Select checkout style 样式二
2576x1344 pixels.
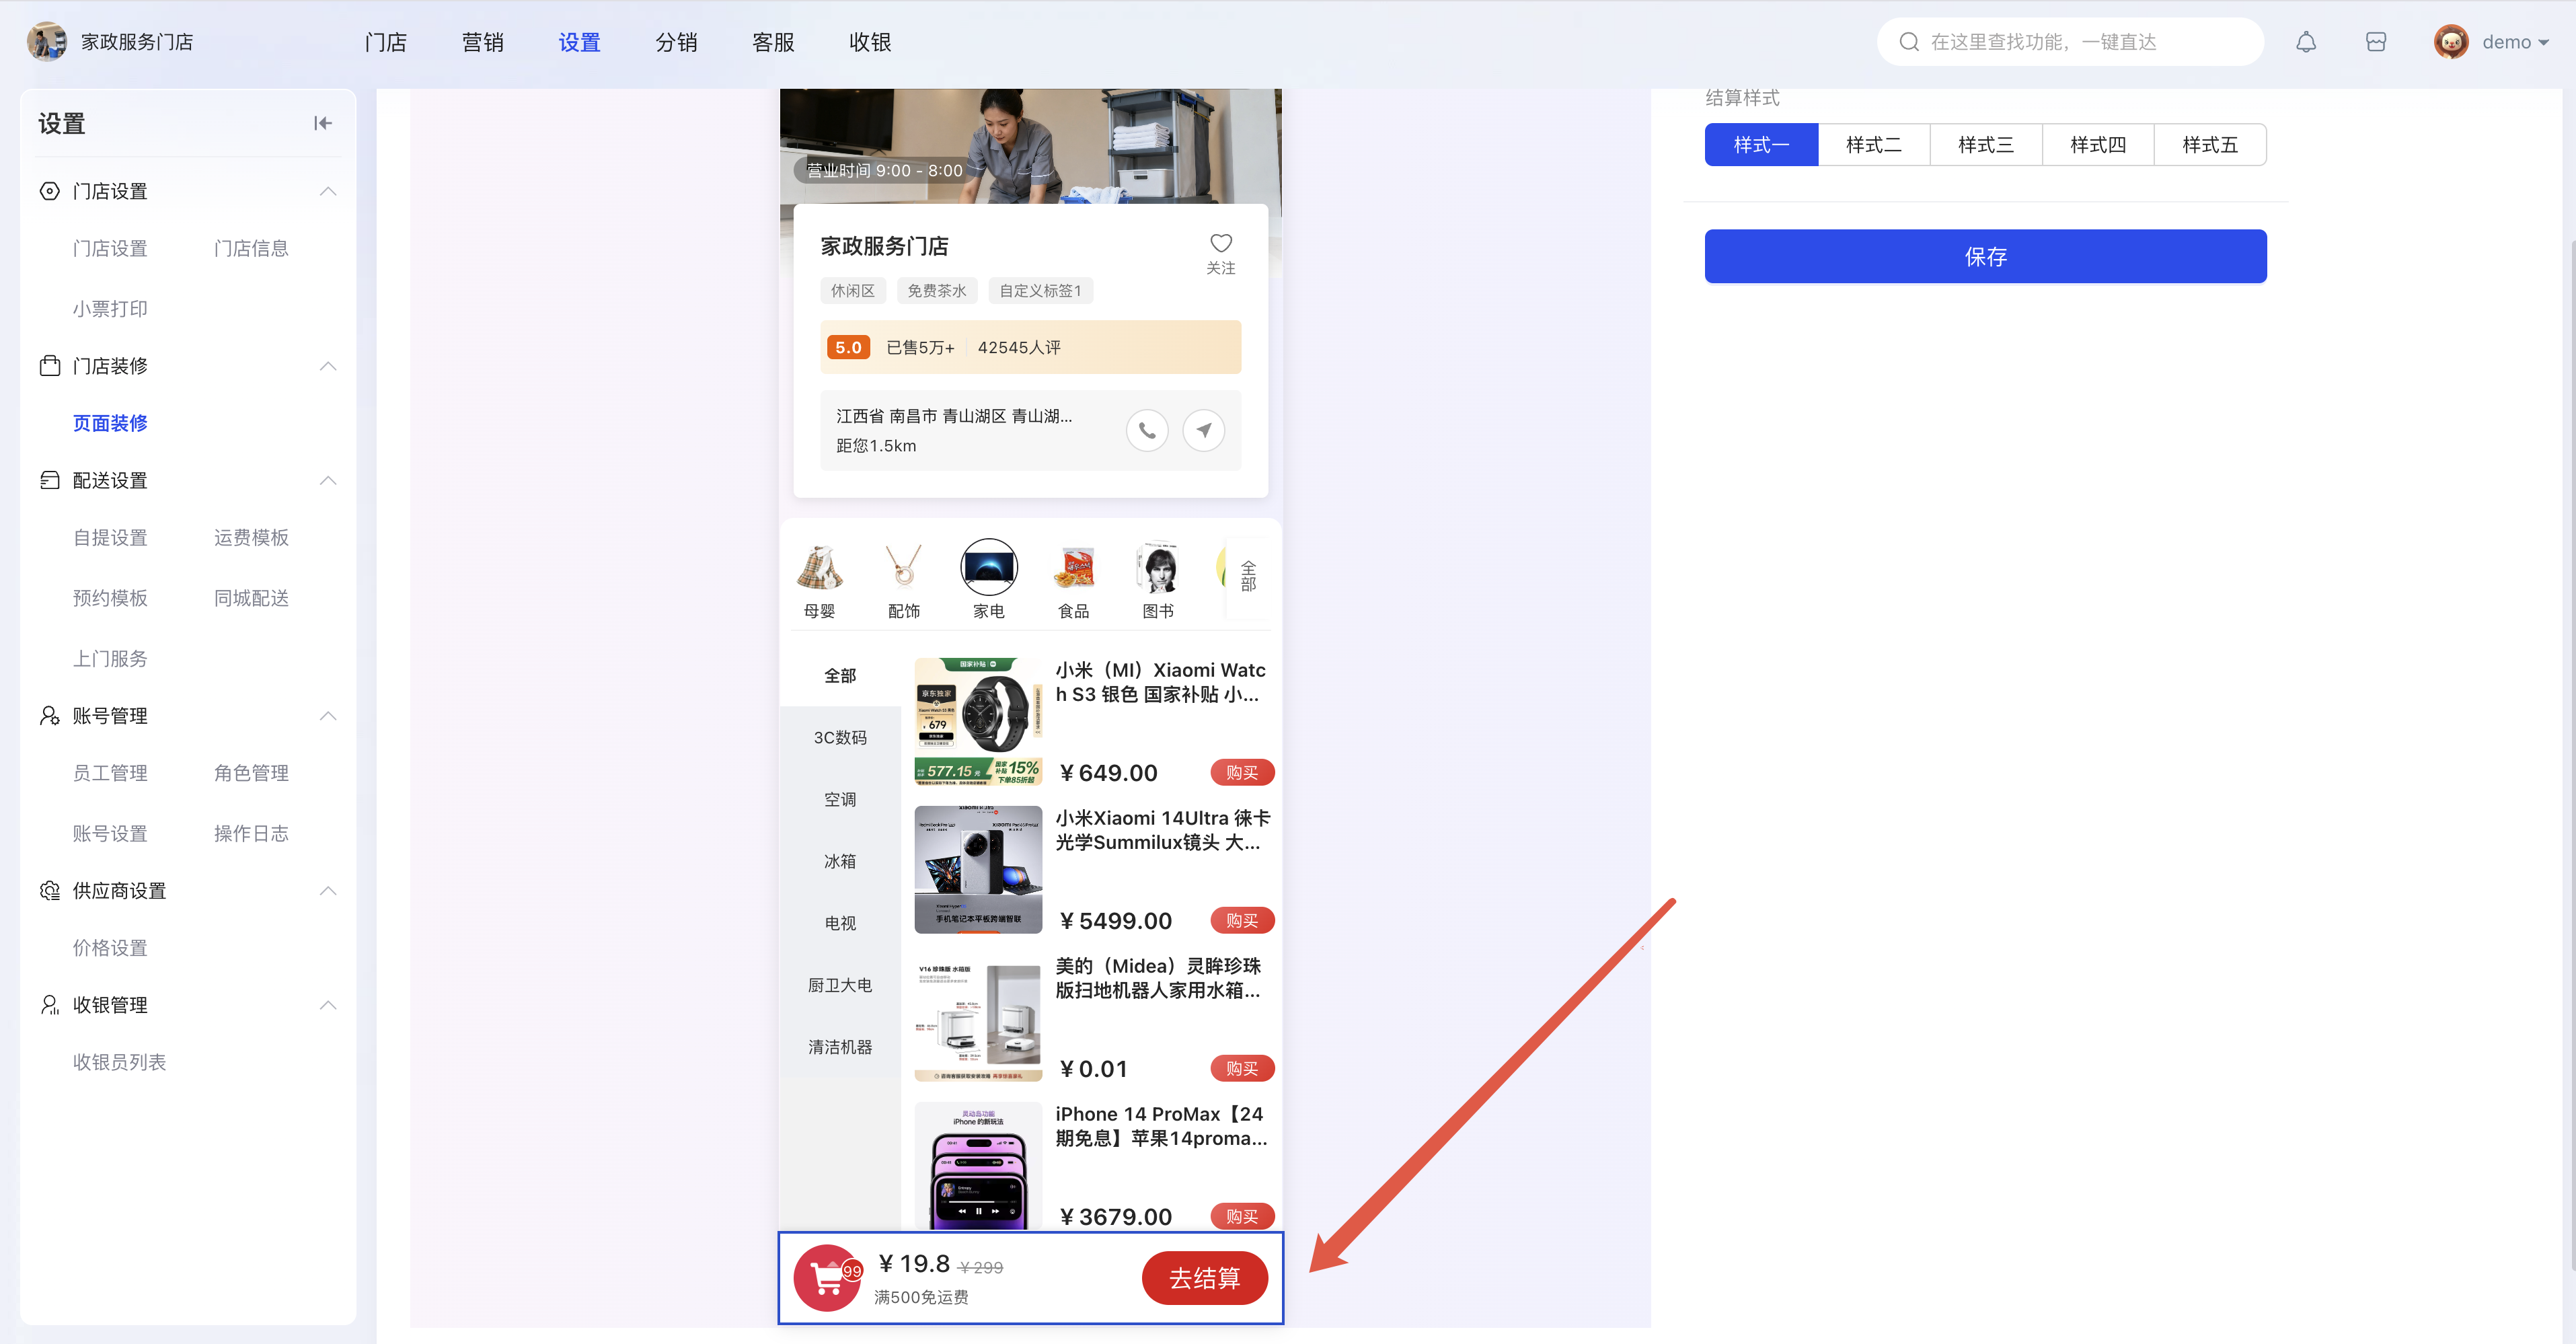(1873, 145)
